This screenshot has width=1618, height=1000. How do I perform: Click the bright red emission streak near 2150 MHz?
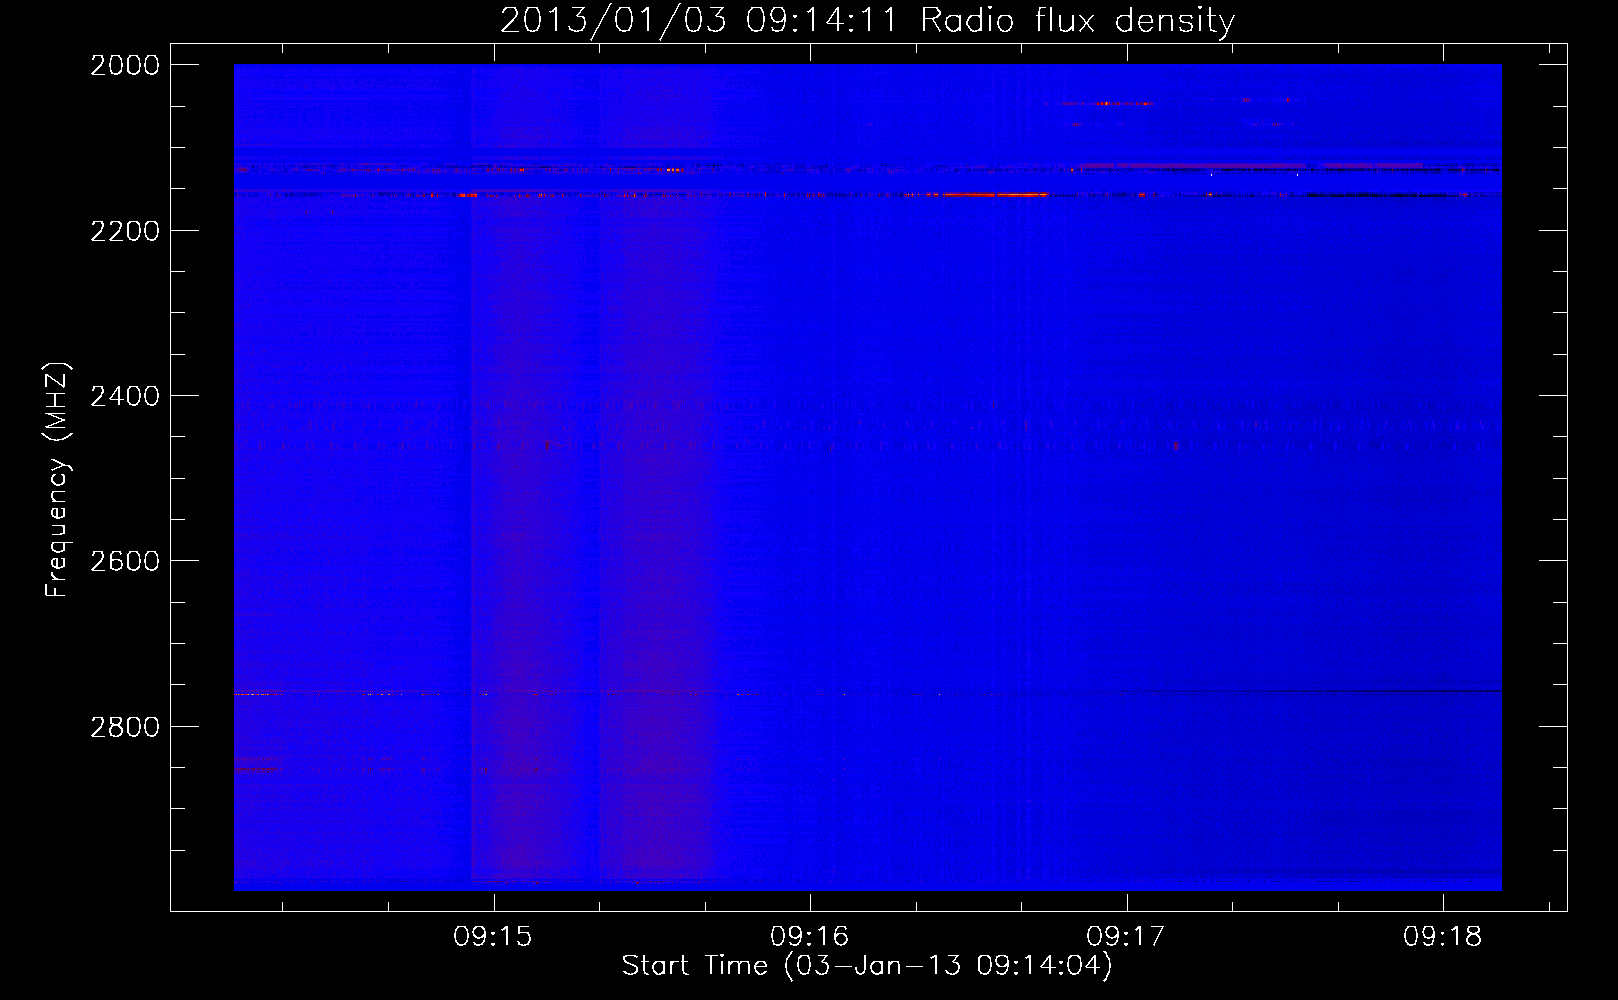point(995,194)
